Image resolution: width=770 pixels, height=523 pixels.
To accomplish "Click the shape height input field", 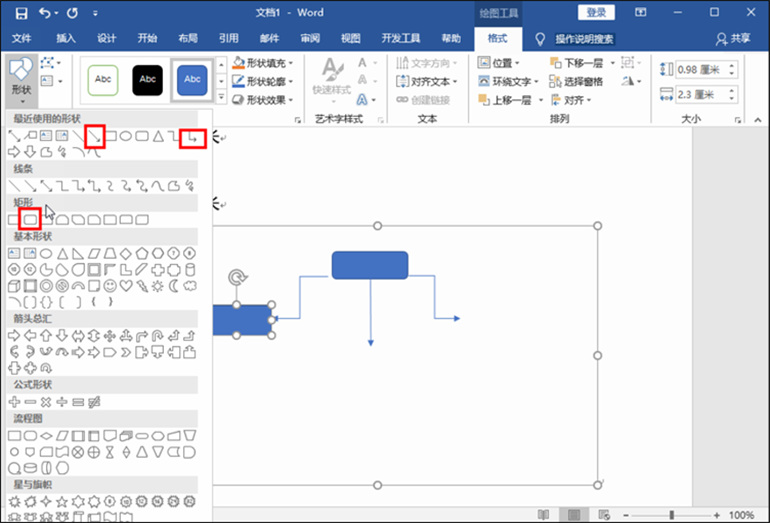I will coord(701,70).
